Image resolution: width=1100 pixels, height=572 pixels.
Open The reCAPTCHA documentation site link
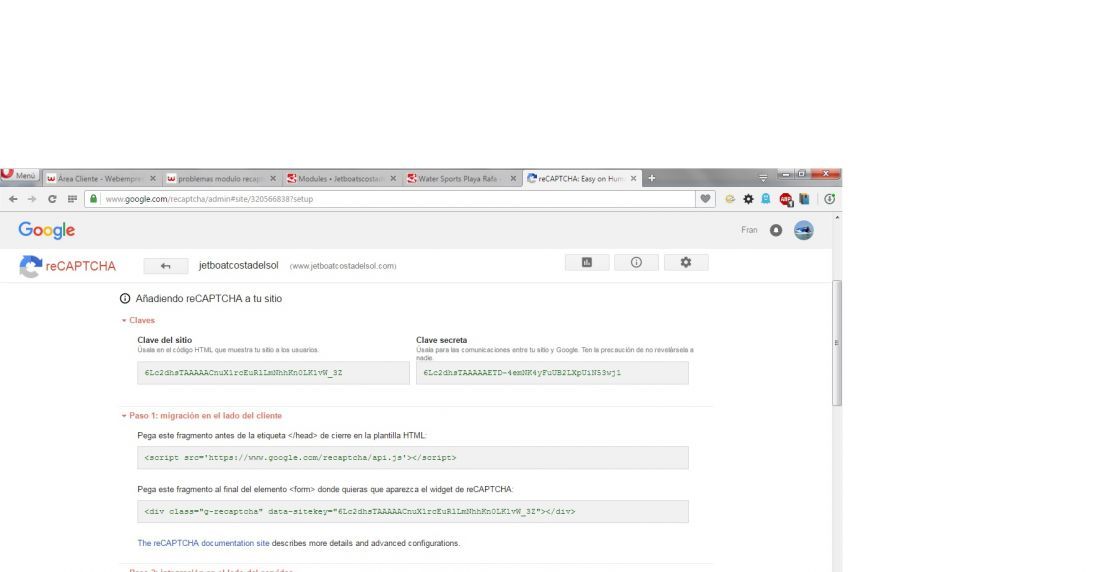203,543
